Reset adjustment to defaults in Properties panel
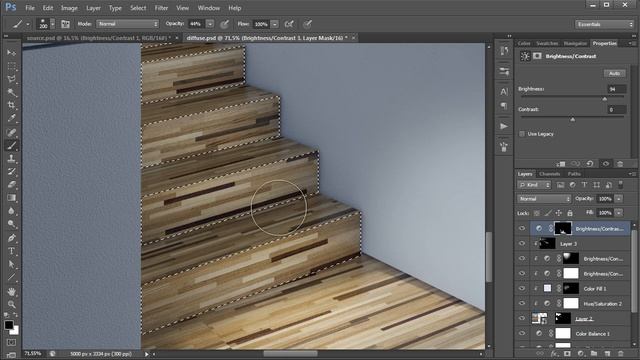This screenshot has width=640, height=360. (x=590, y=164)
